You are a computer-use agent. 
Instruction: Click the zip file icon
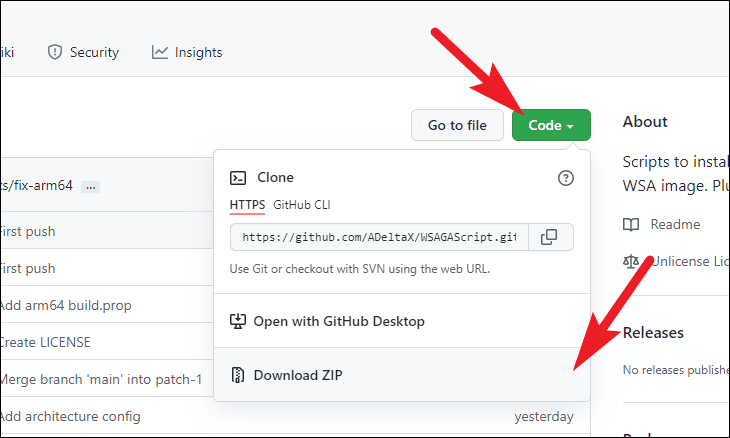point(238,375)
